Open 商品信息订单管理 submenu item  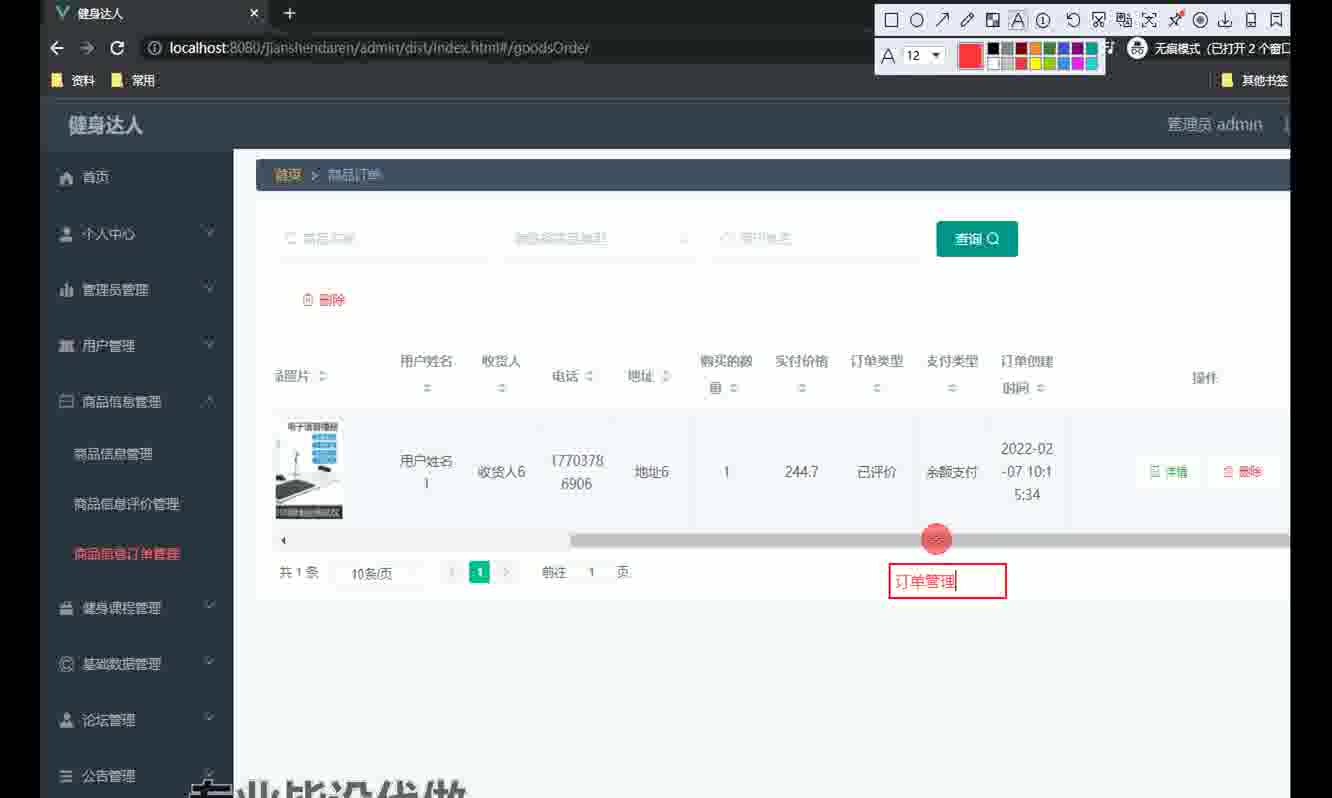[x=126, y=554]
